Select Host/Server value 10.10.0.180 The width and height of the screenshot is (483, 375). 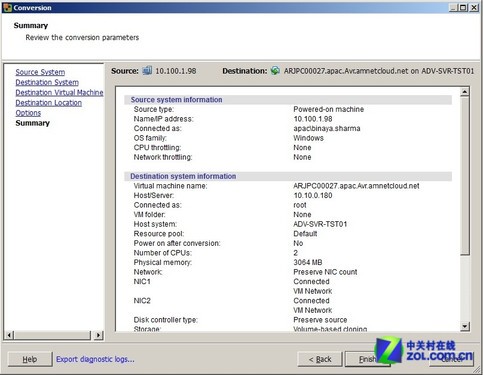(x=313, y=195)
